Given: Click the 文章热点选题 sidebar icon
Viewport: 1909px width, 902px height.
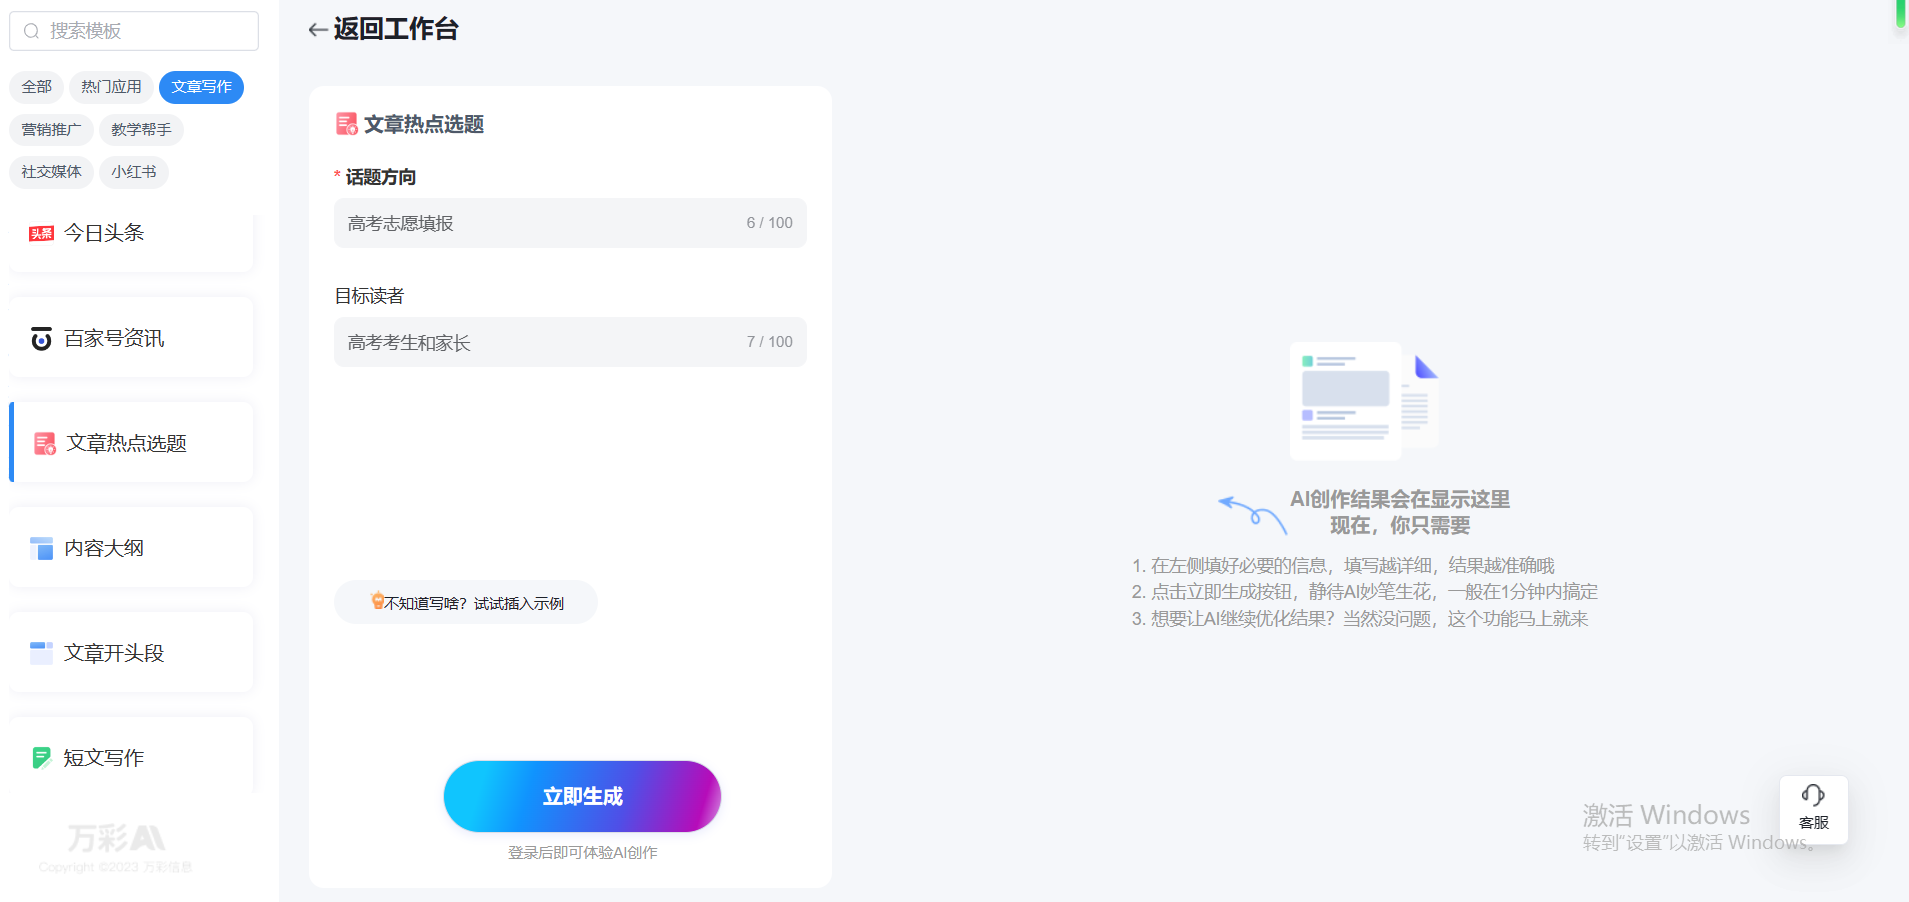Looking at the screenshot, I should point(45,444).
